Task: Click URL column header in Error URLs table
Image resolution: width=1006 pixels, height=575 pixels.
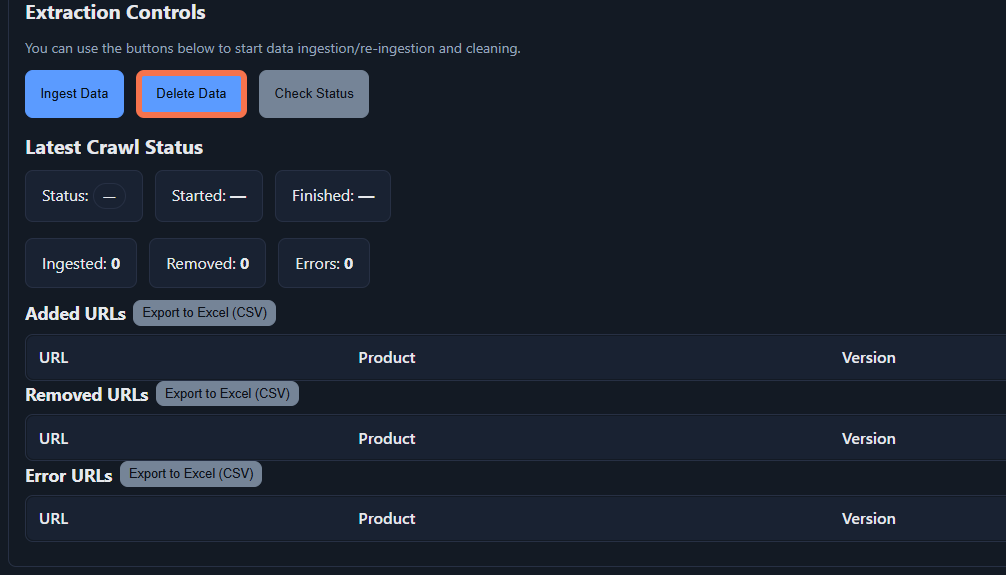Action: (x=54, y=519)
